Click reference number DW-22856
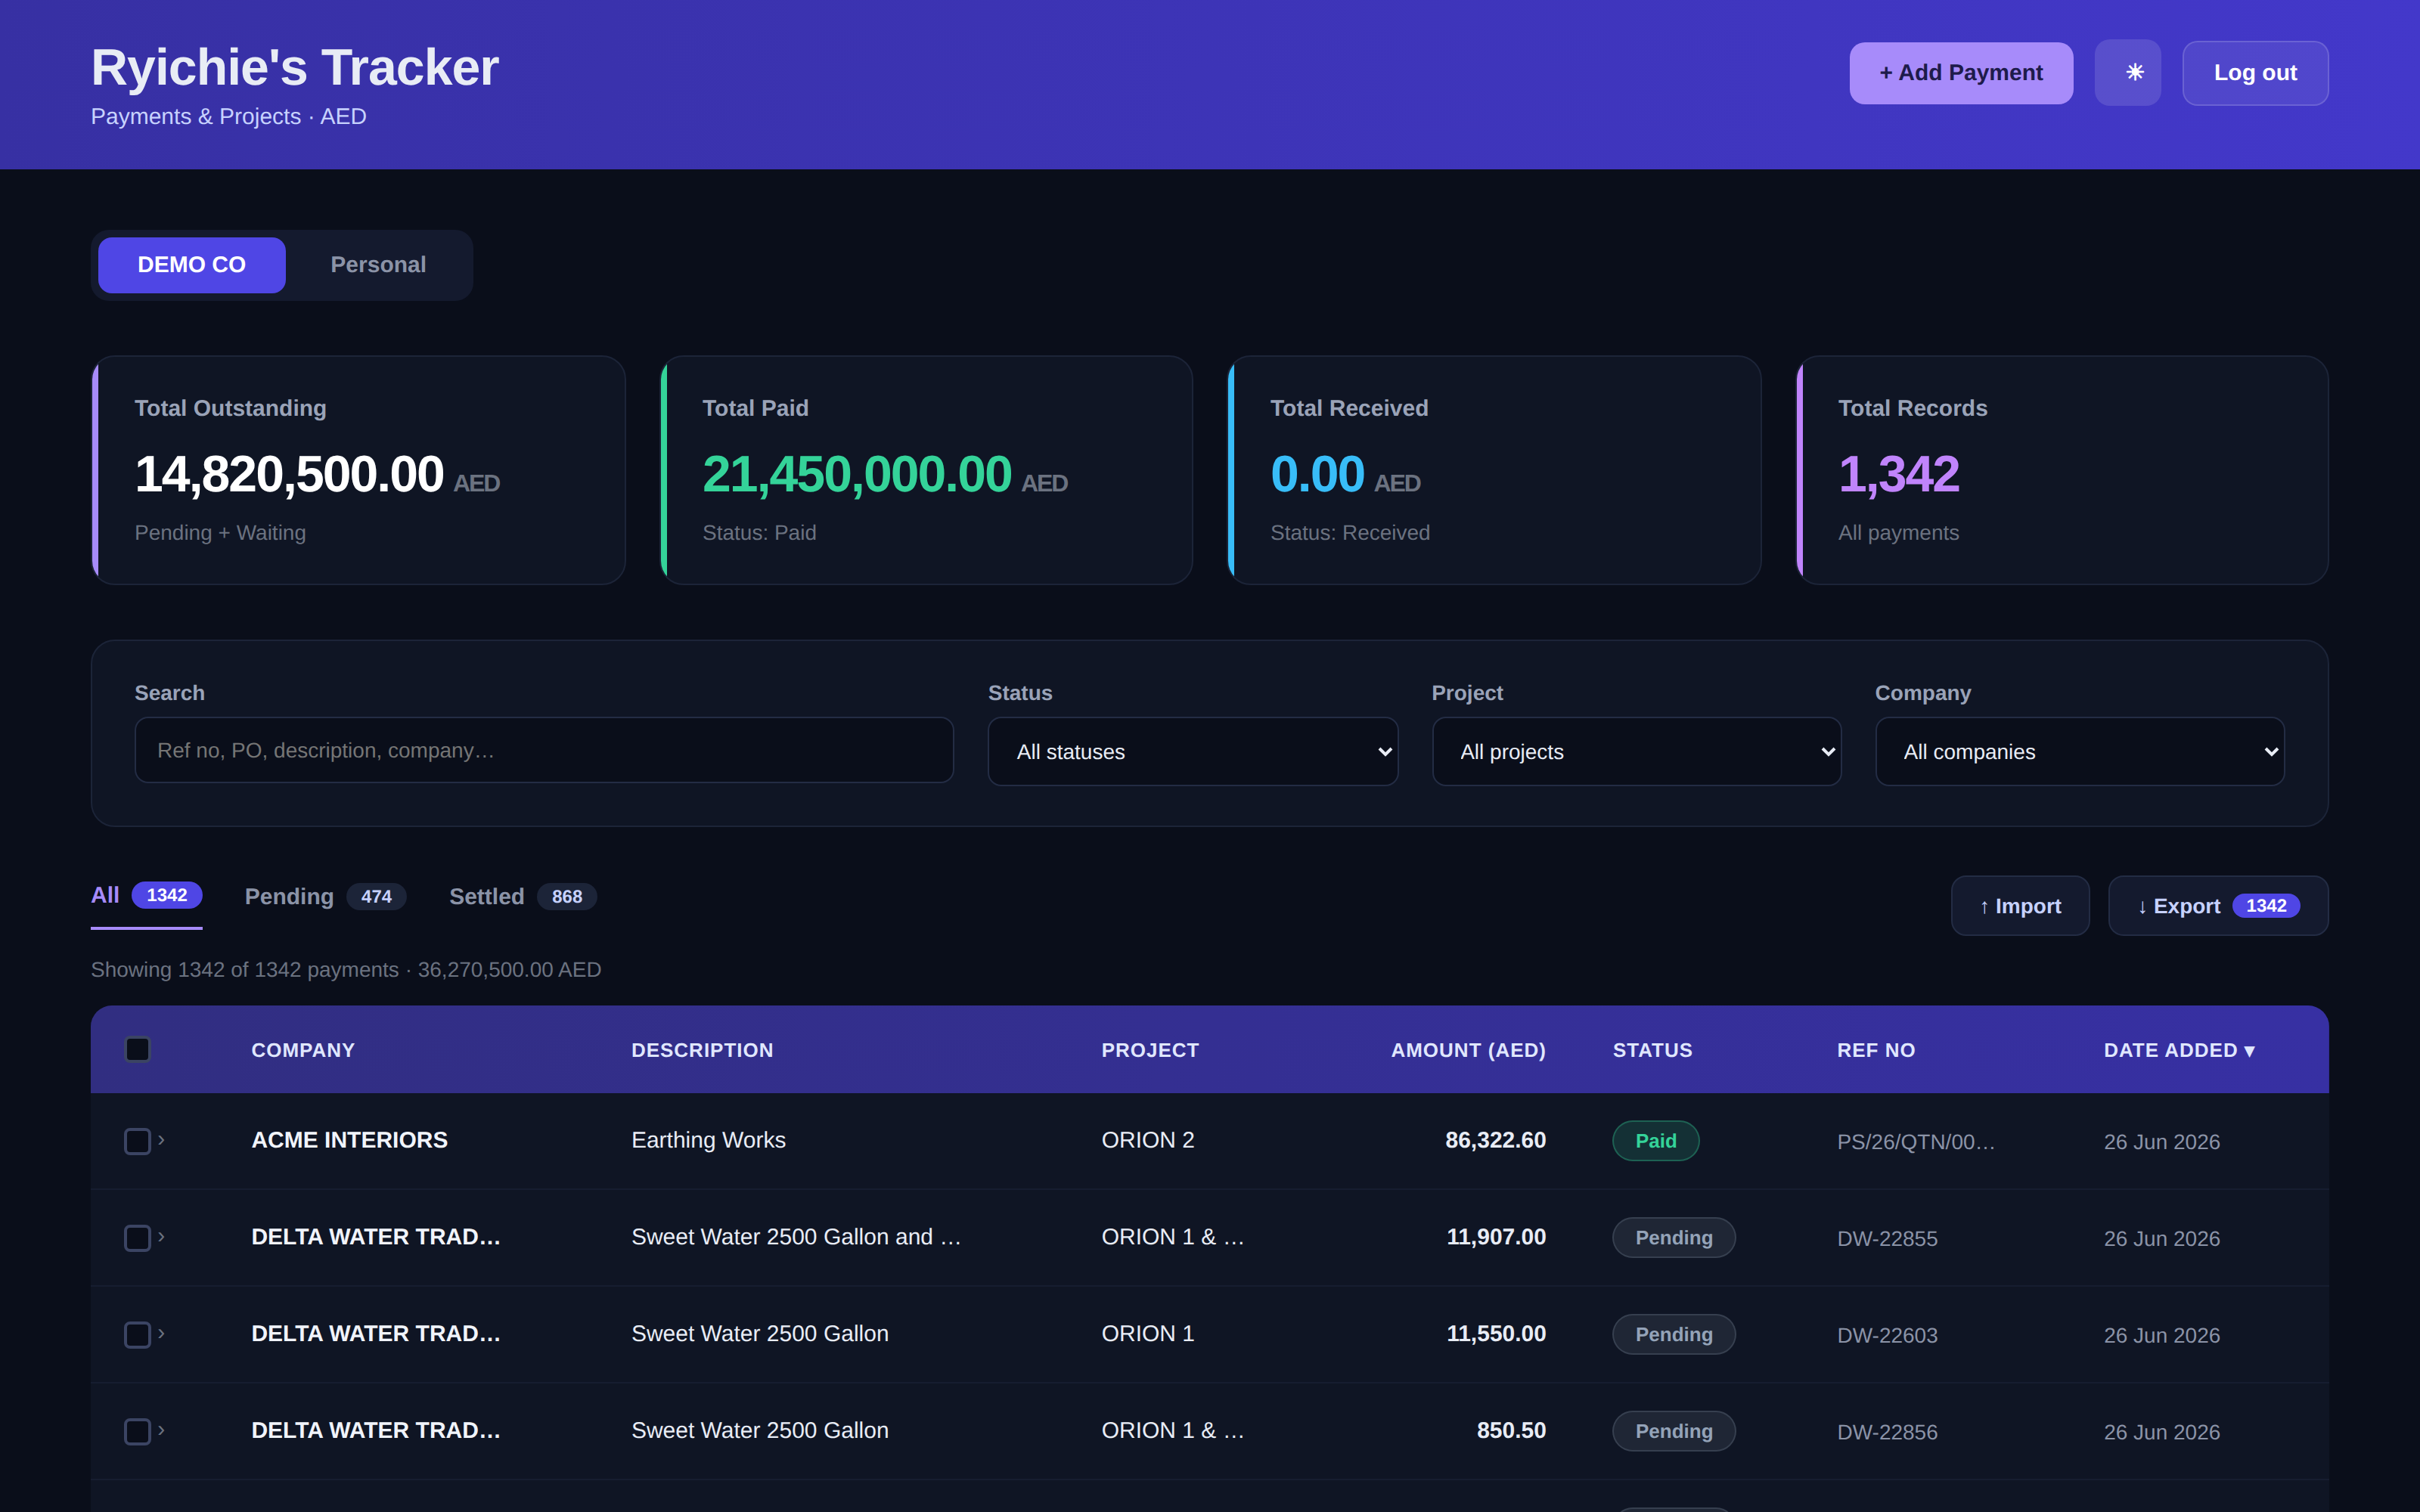The width and height of the screenshot is (2420, 1512). (1887, 1433)
